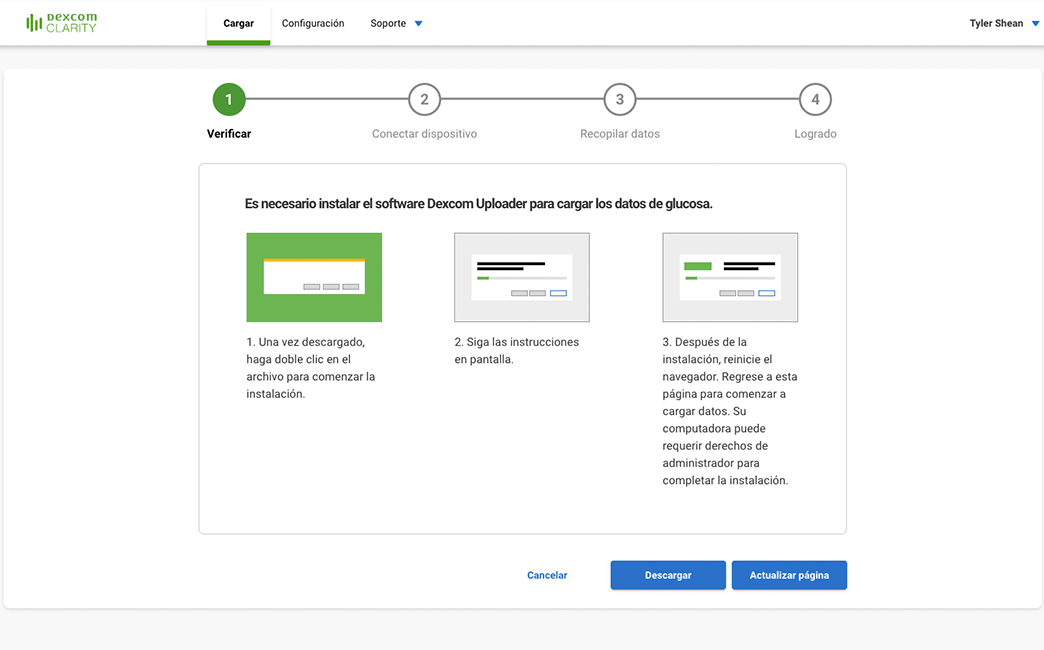Click the Soporte menu item
This screenshot has height=650, width=1044.
click(x=389, y=22)
